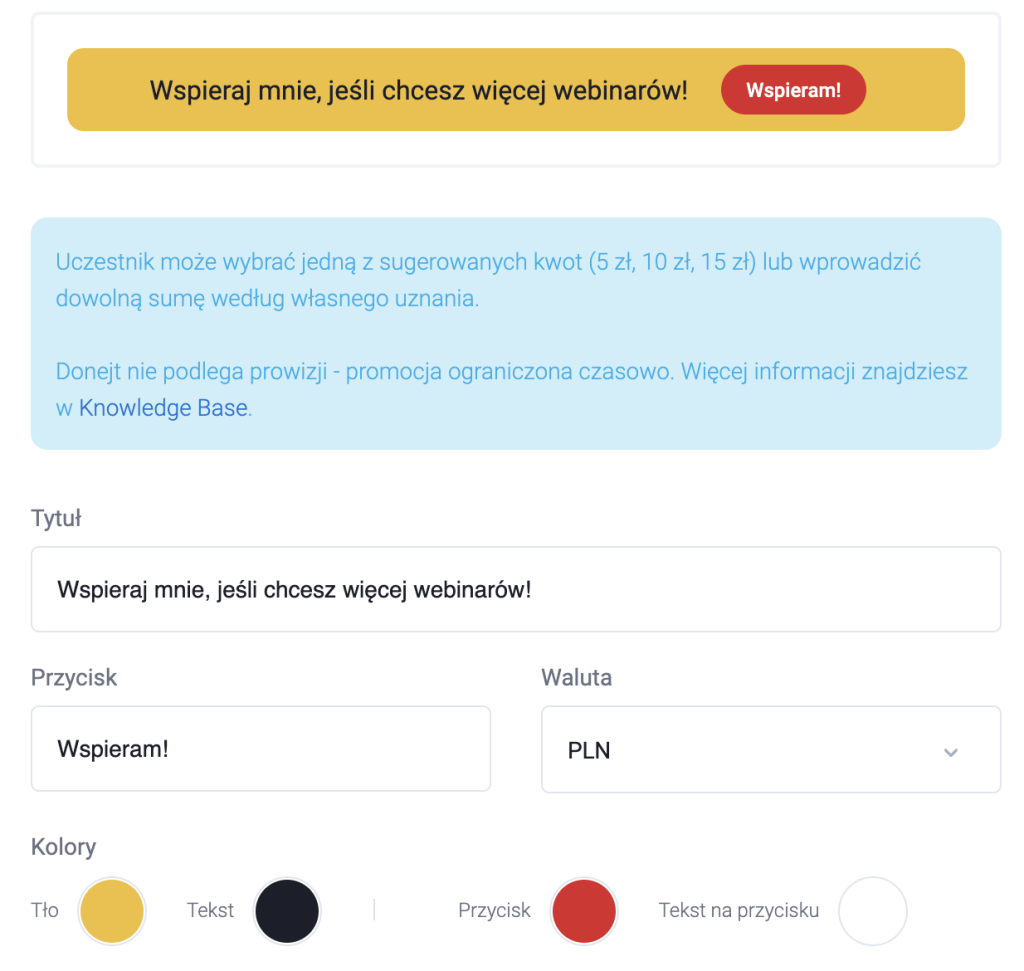Viewport: 1024px width, 971px height.
Task: Click the Tekst label beside the dark swatch
Action: tap(210, 910)
